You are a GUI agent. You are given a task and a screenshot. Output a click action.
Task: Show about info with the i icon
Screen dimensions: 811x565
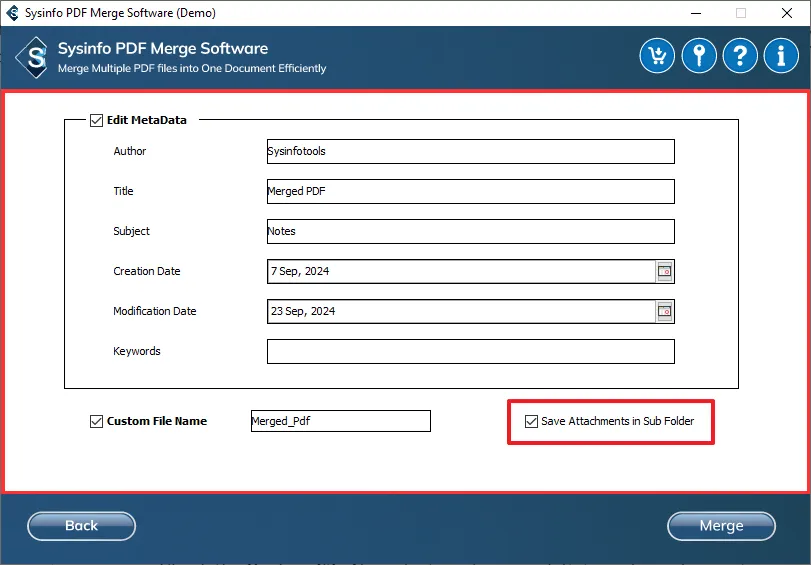[x=781, y=55]
